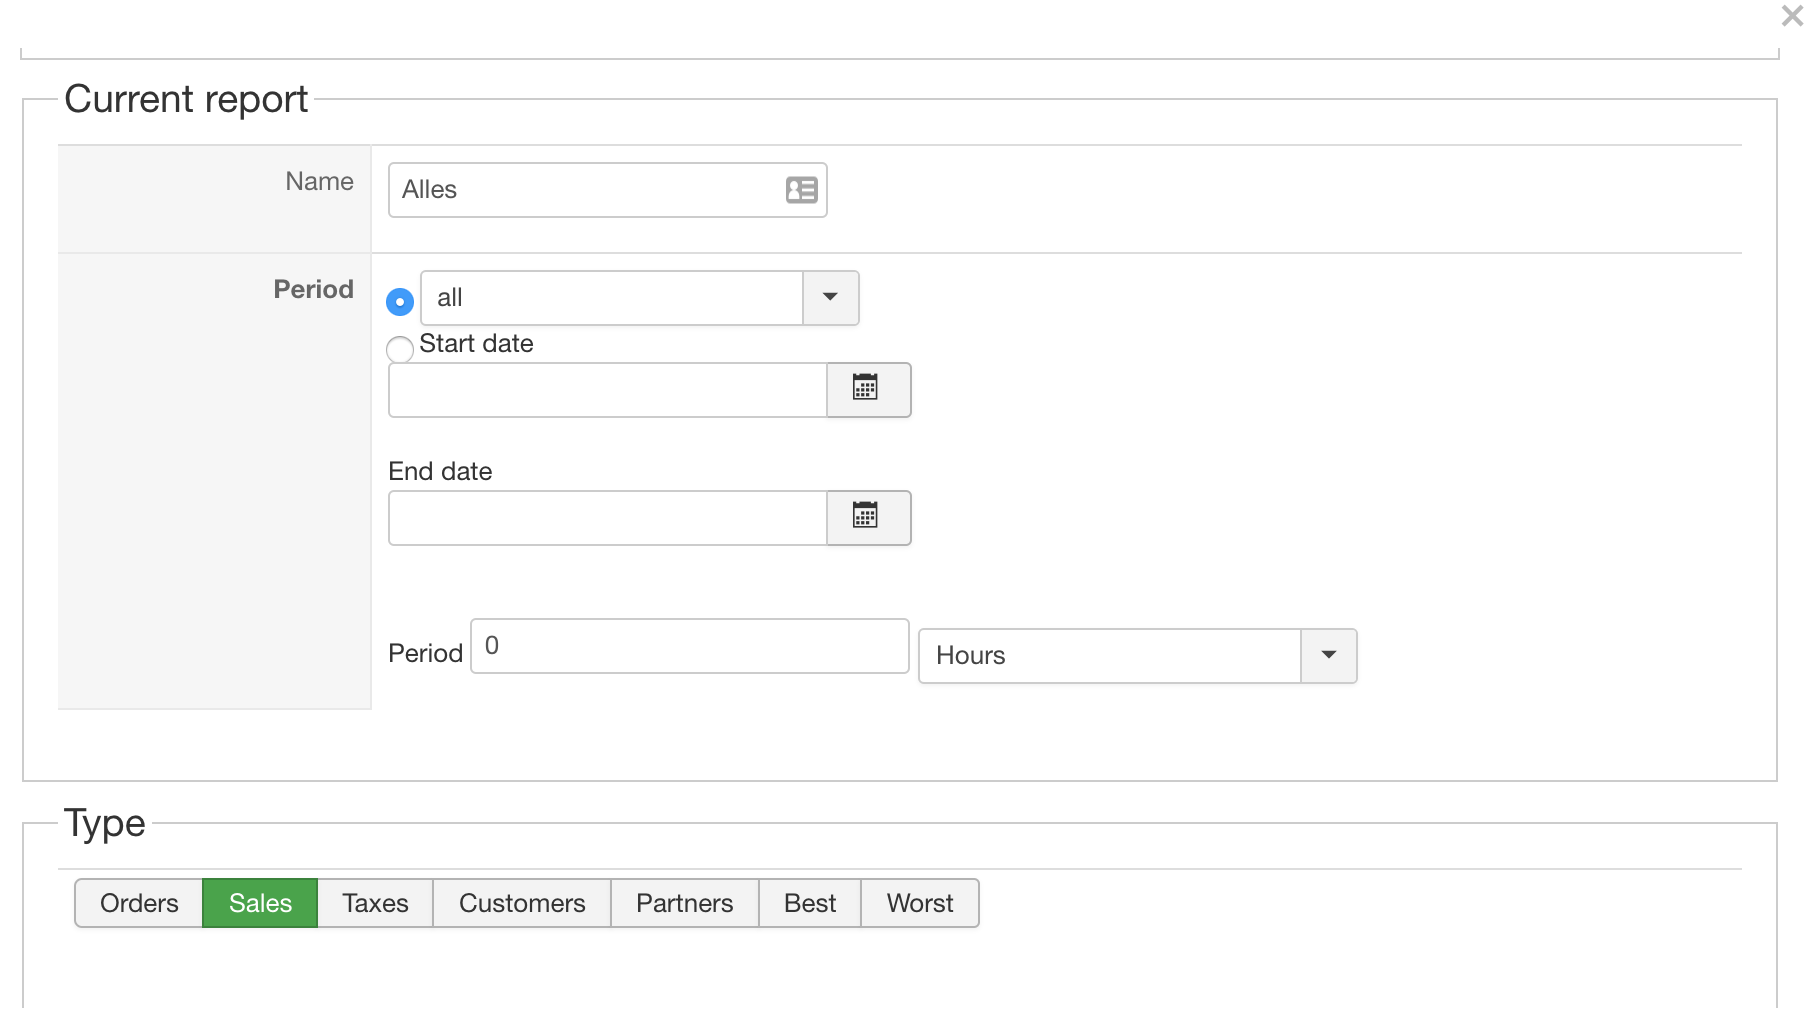Click the Start date text field
Image resolution: width=1812 pixels, height=1028 pixels.
coord(607,390)
